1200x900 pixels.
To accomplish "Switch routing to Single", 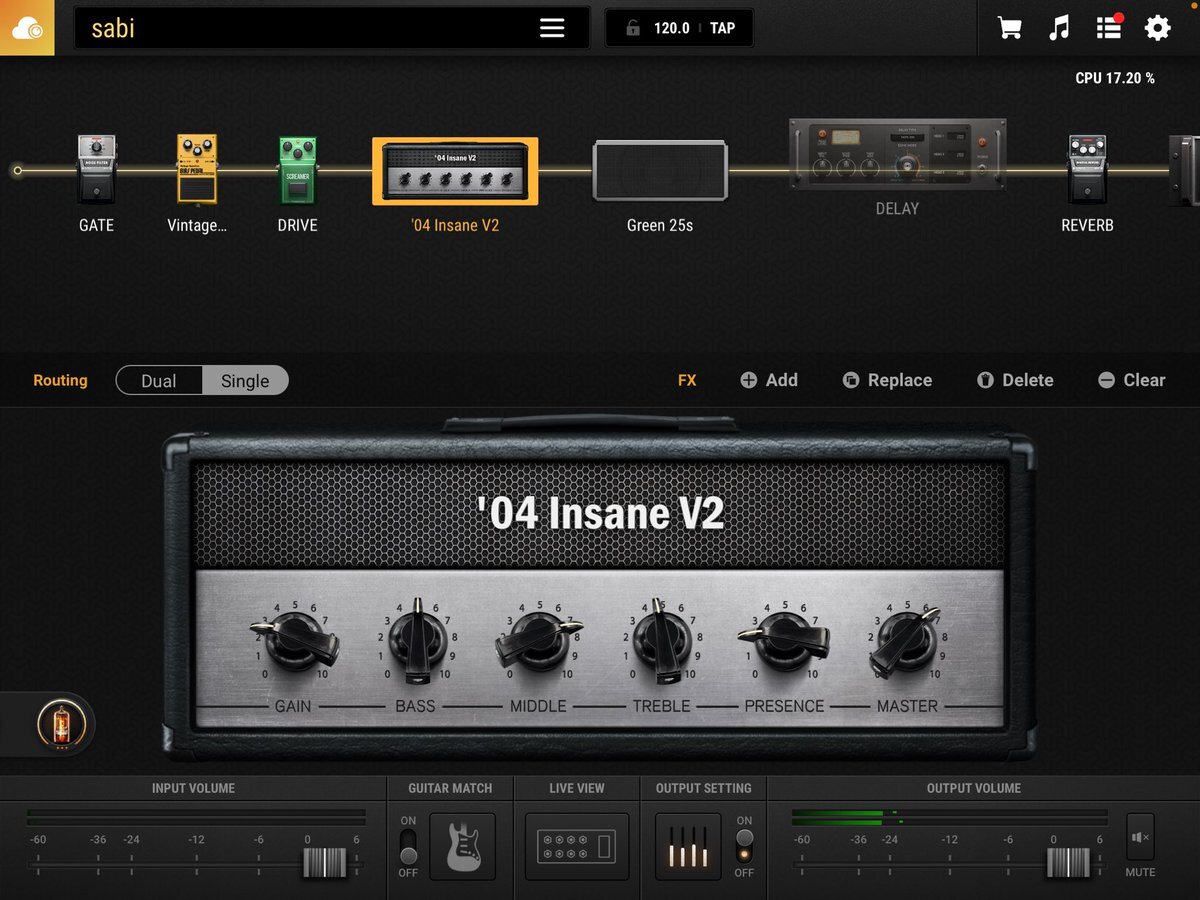I will pos(245,381).
